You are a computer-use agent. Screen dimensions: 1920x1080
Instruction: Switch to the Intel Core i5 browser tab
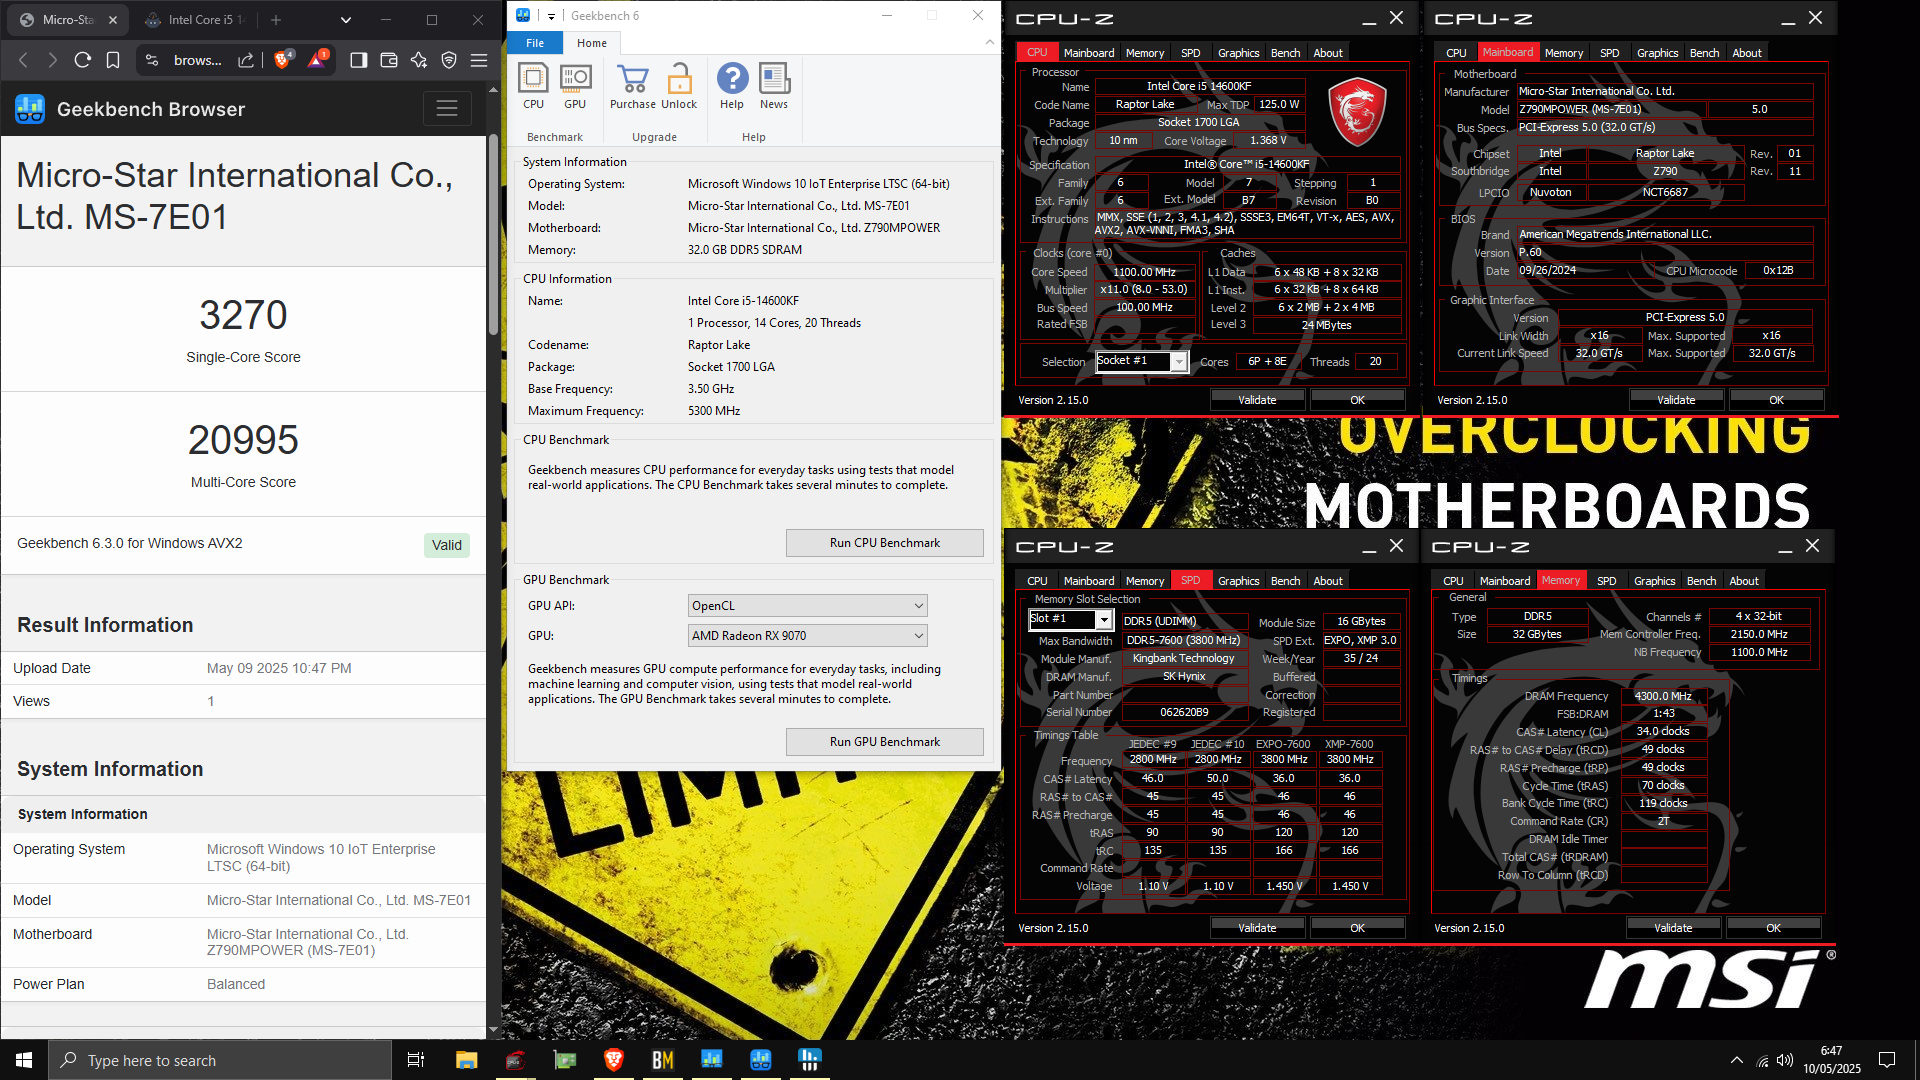[196, 20]
